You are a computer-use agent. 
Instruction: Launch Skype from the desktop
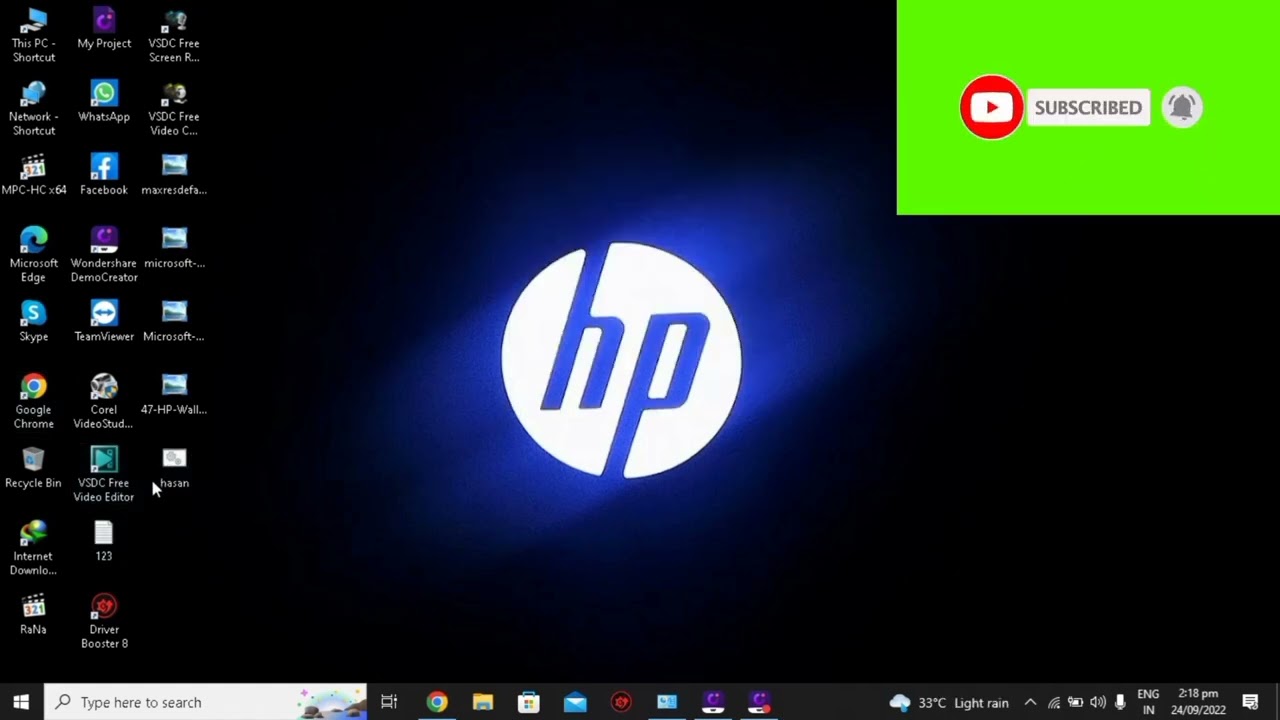coord(33,321)
